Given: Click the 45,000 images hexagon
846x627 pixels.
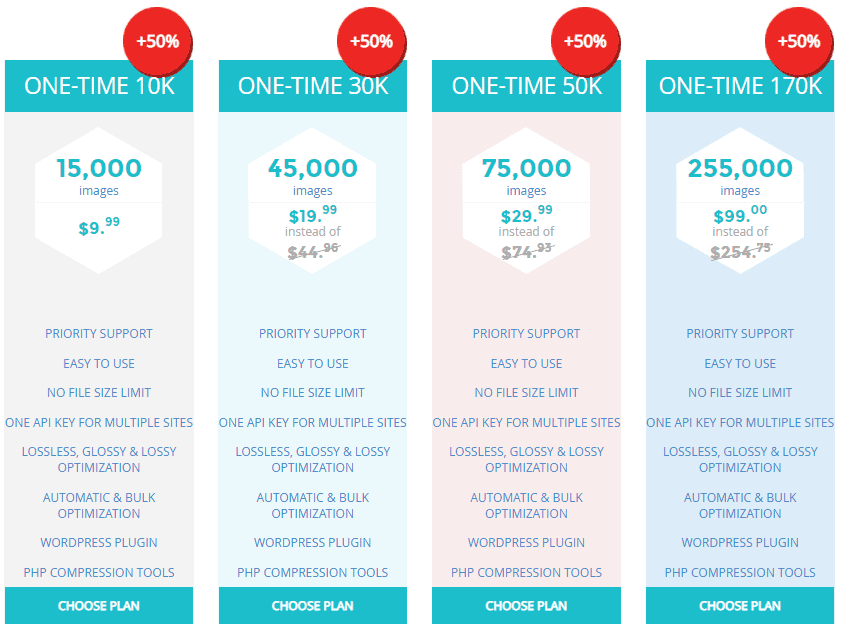Looking at the screenshot, I should point(312,201).
